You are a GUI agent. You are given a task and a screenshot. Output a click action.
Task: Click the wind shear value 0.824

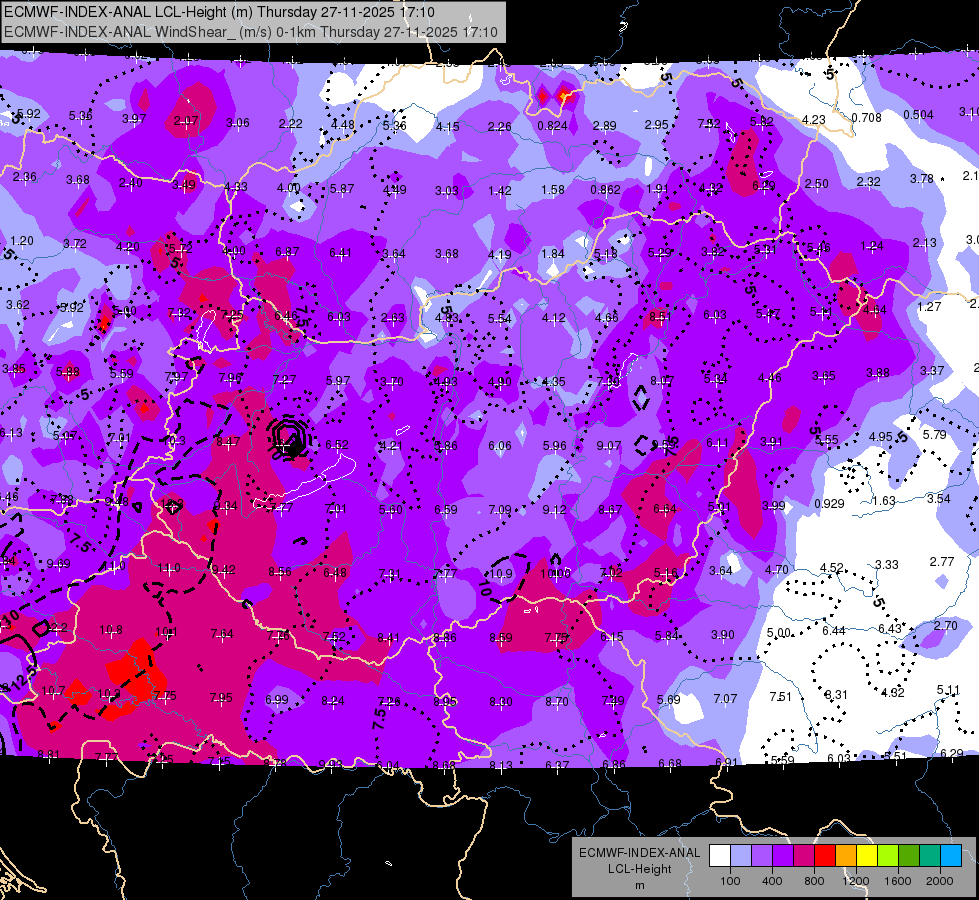553,126
